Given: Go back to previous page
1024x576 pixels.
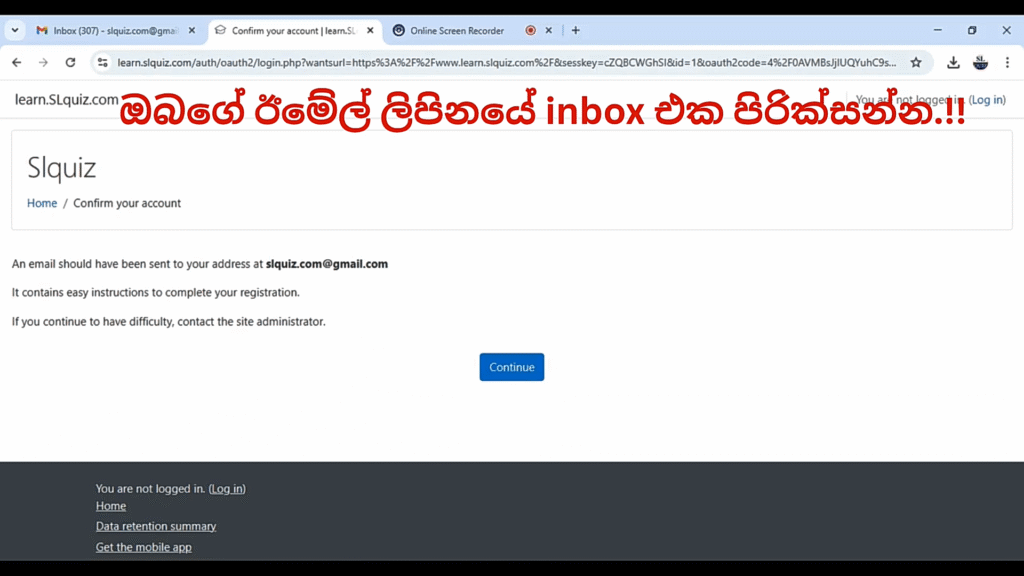Looking at the screenshot, I should click(x=17, y=63).
